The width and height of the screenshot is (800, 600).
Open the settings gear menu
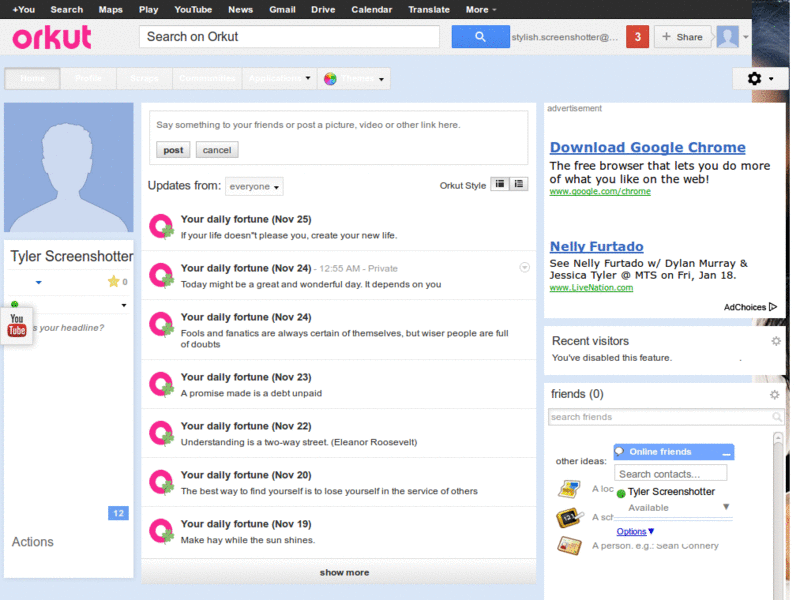[759, 79]
